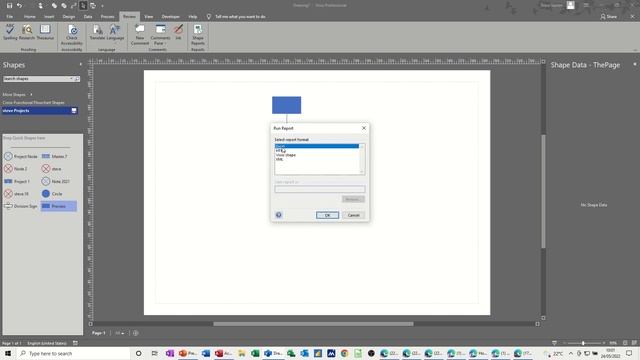Screen dimensions: 640x360
Task: Collapse the Shapes pane with its arrow
Action: 80,64
